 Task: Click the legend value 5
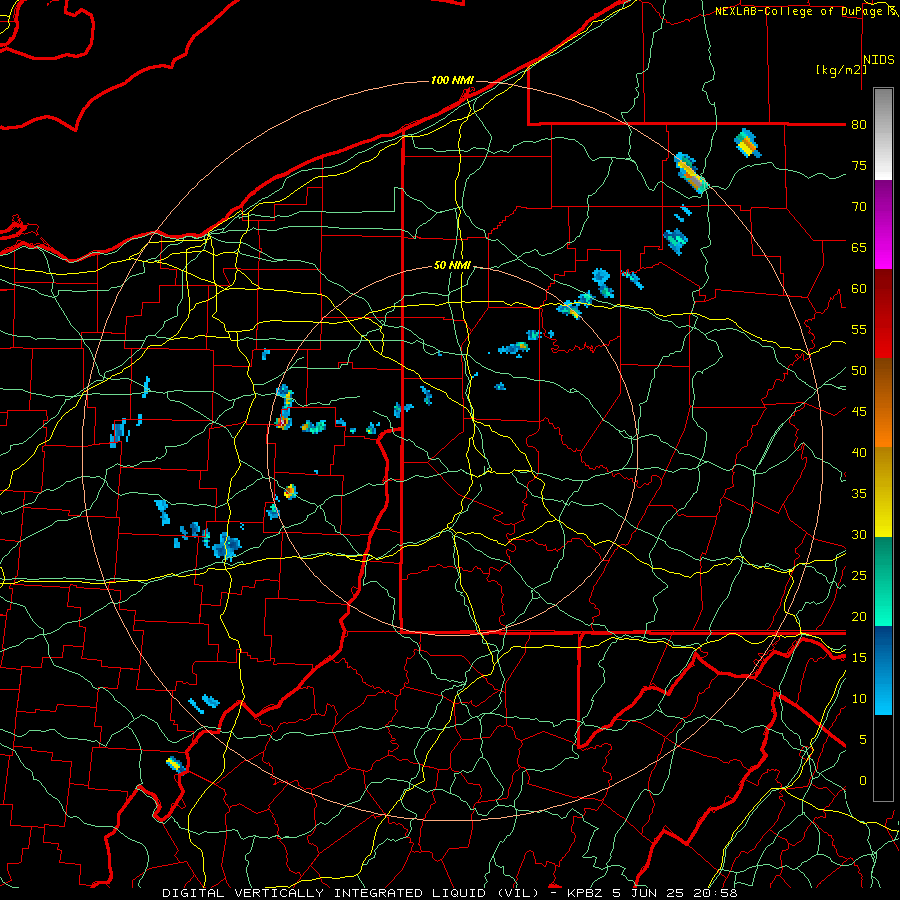click(863, 740)
